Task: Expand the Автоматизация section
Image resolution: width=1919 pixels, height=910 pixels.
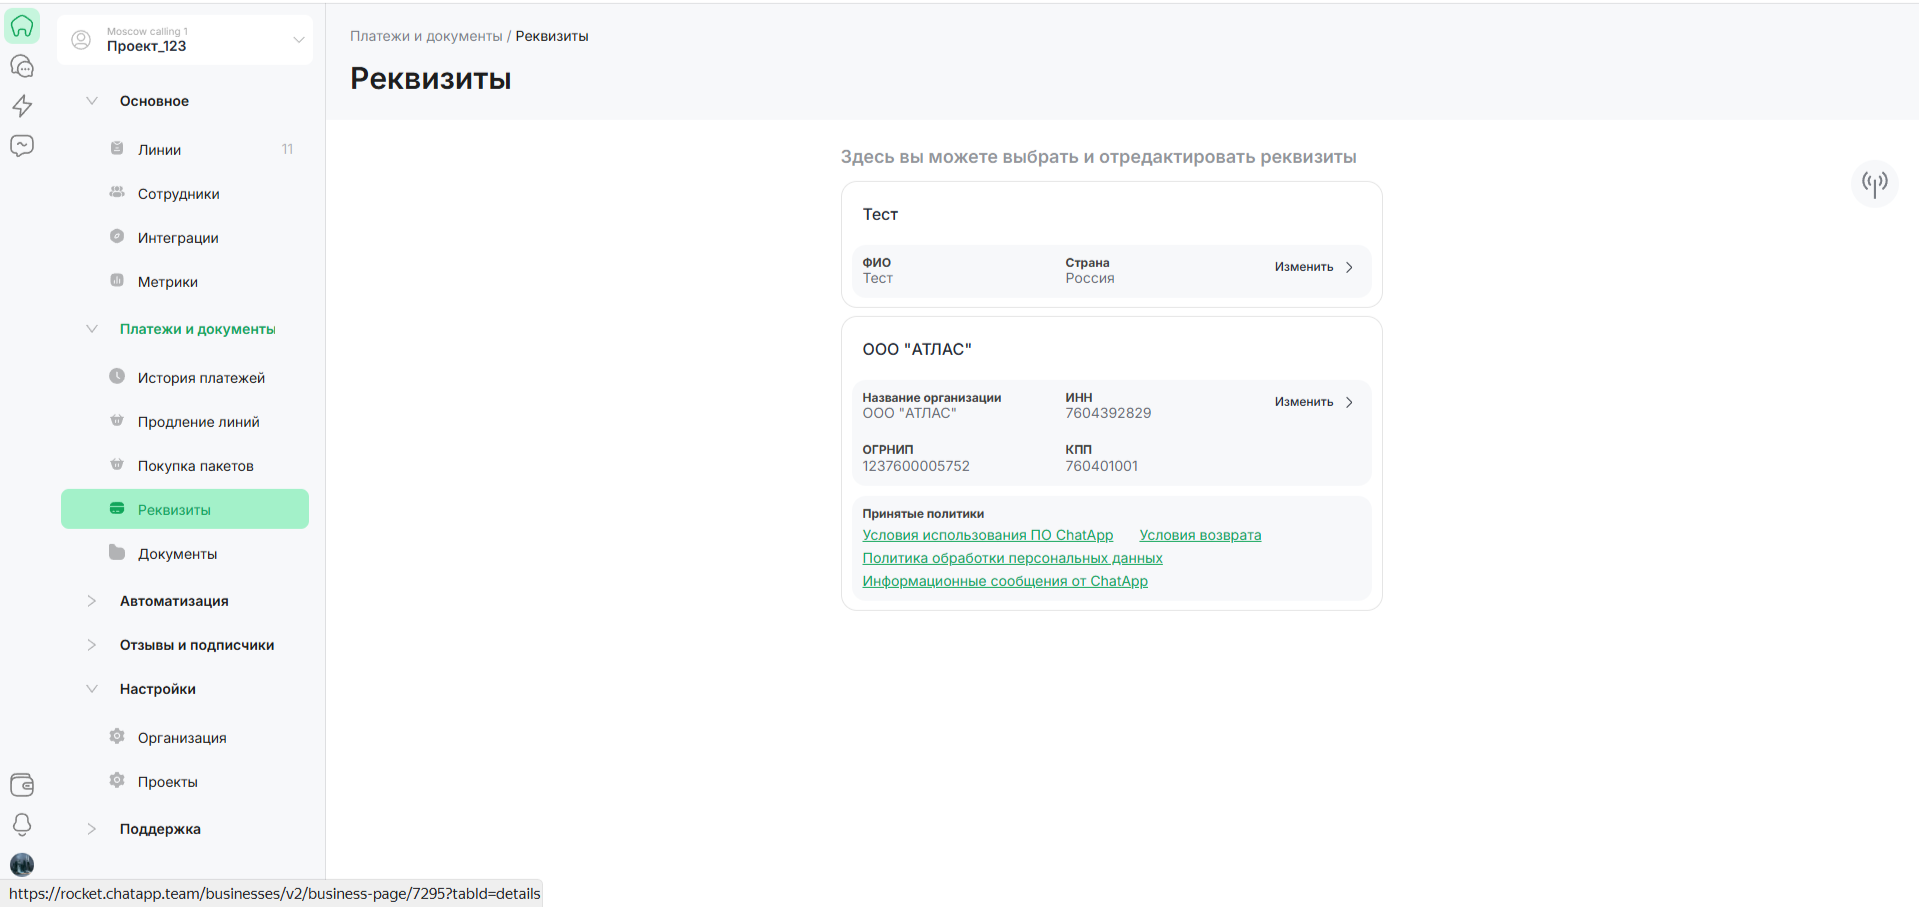Action: coord(92,601)
